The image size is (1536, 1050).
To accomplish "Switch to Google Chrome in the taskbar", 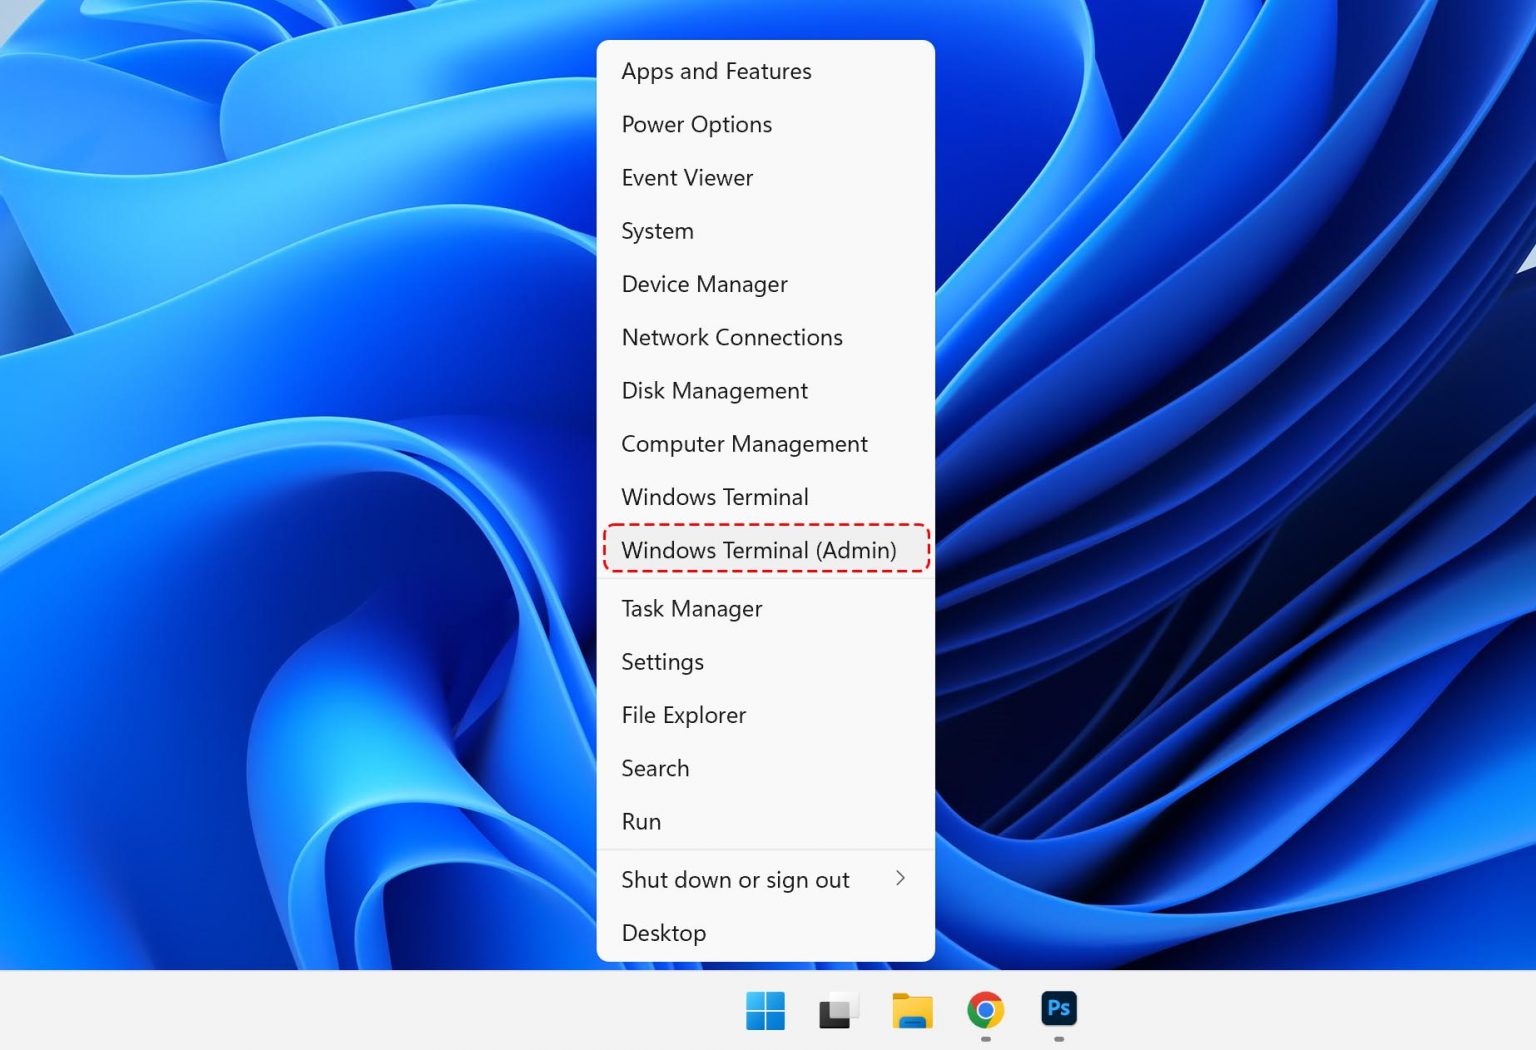I will (x=985, y=1010).
